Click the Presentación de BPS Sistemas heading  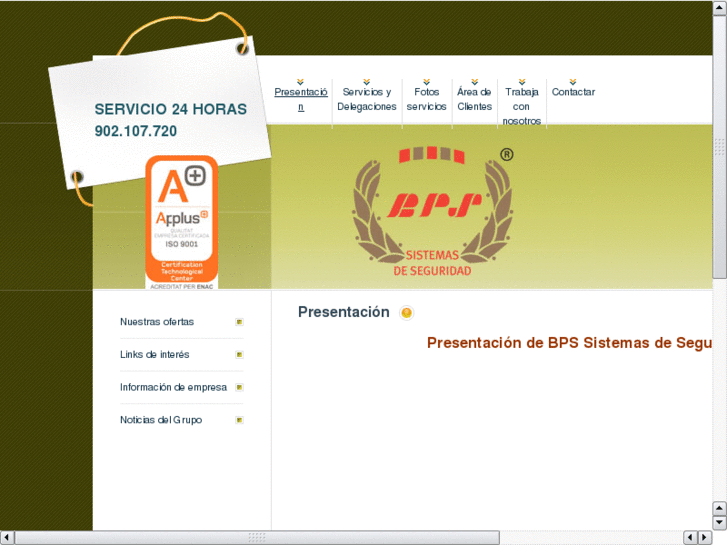click(x=569, y=343)
